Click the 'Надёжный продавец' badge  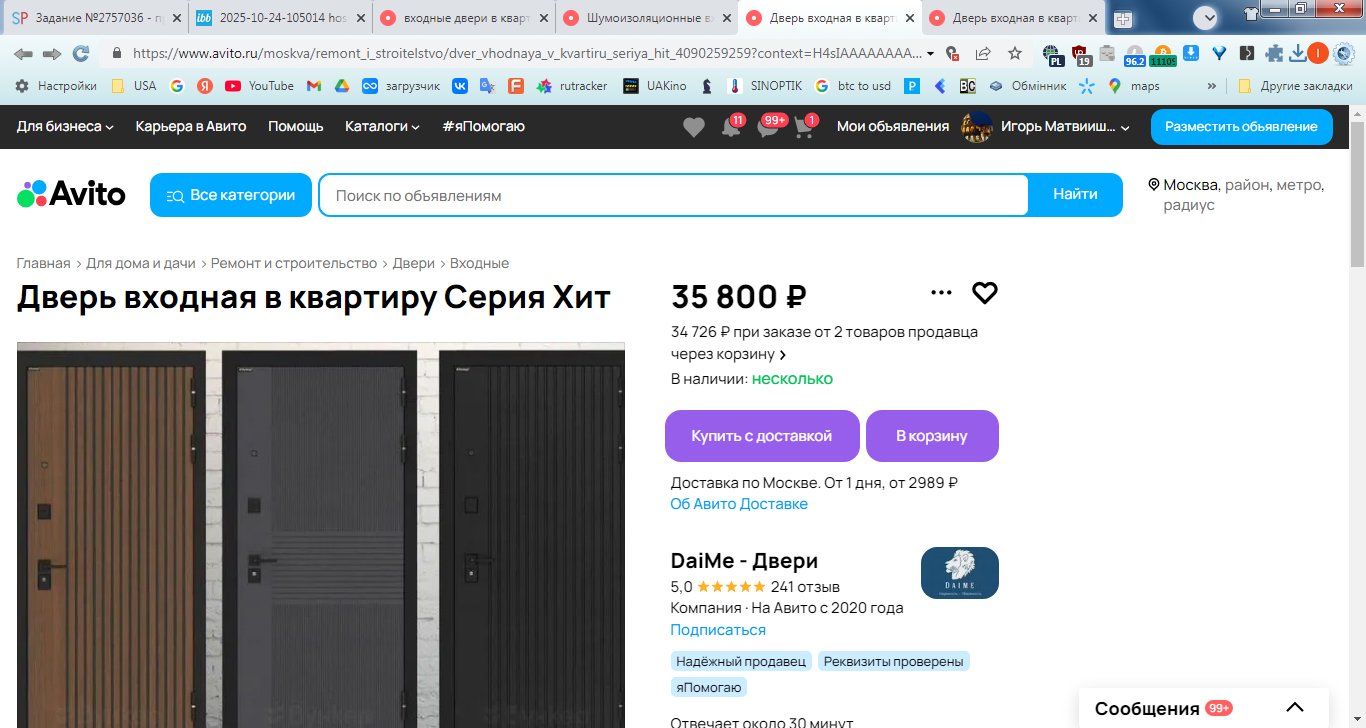[741, 661]
